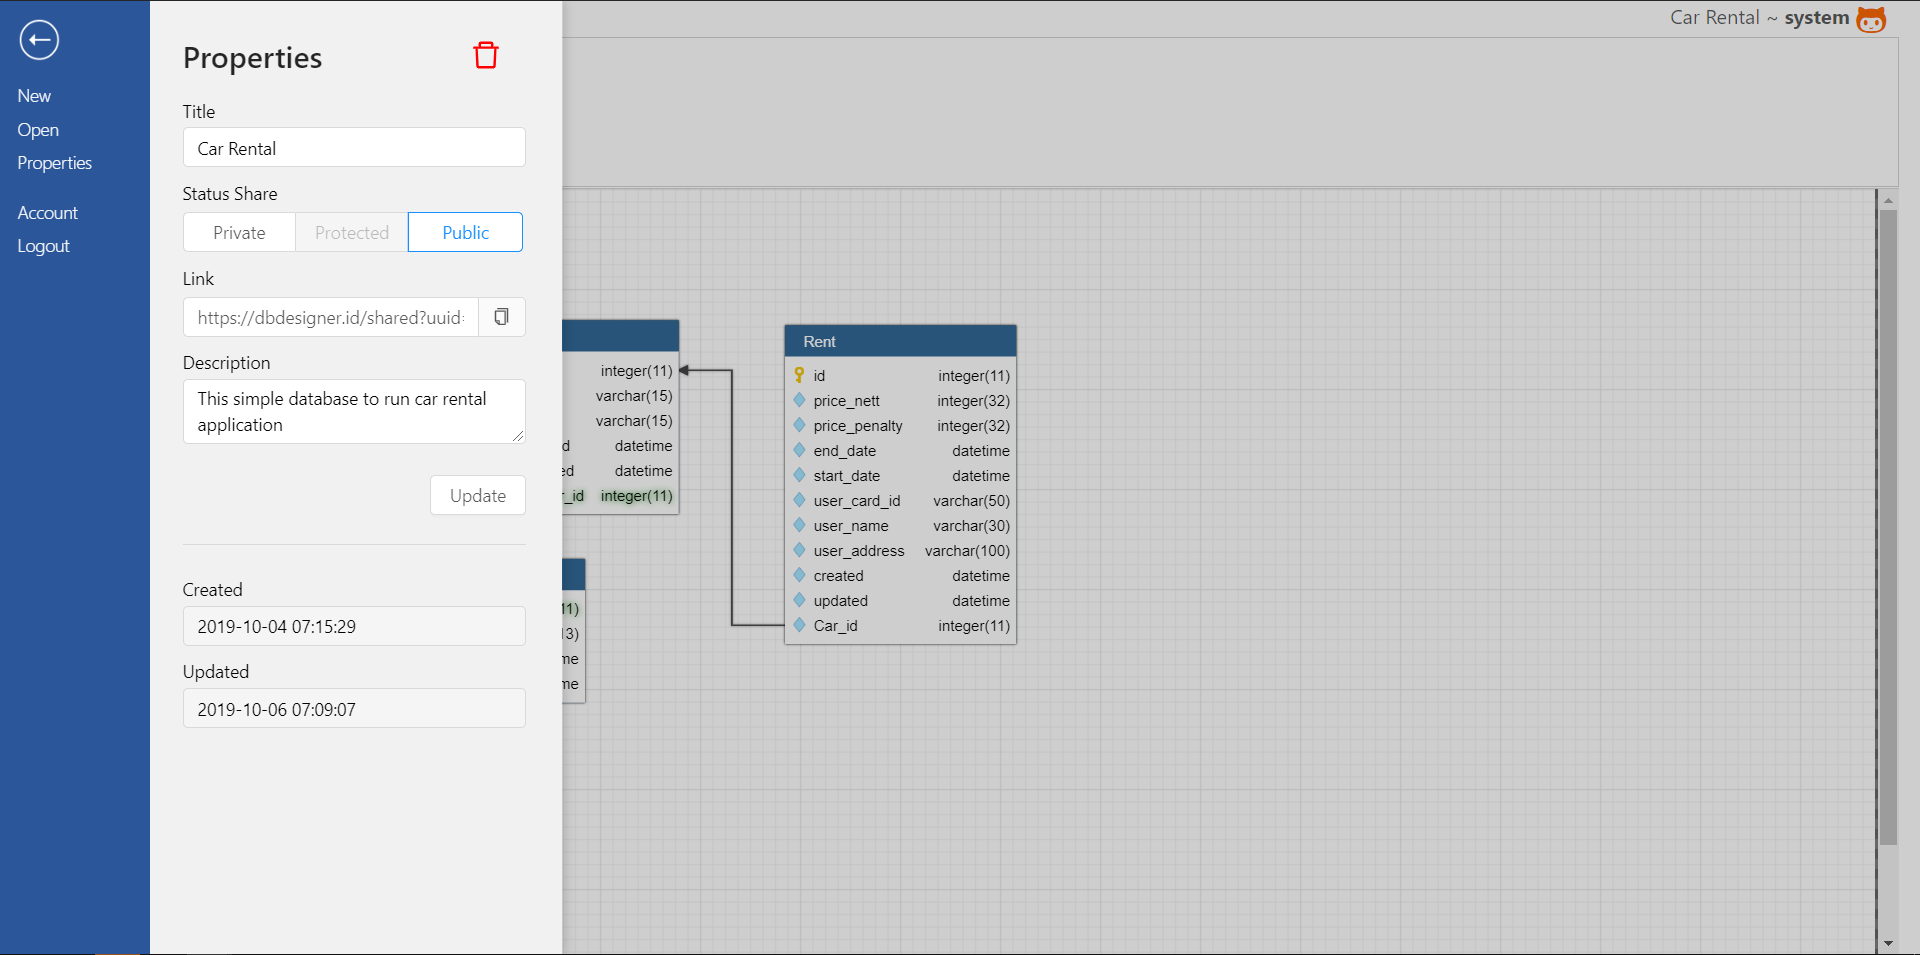
Task: Click the diamond icon beside Car_id field
Action: pyautogui.click(x=799, y=625)
